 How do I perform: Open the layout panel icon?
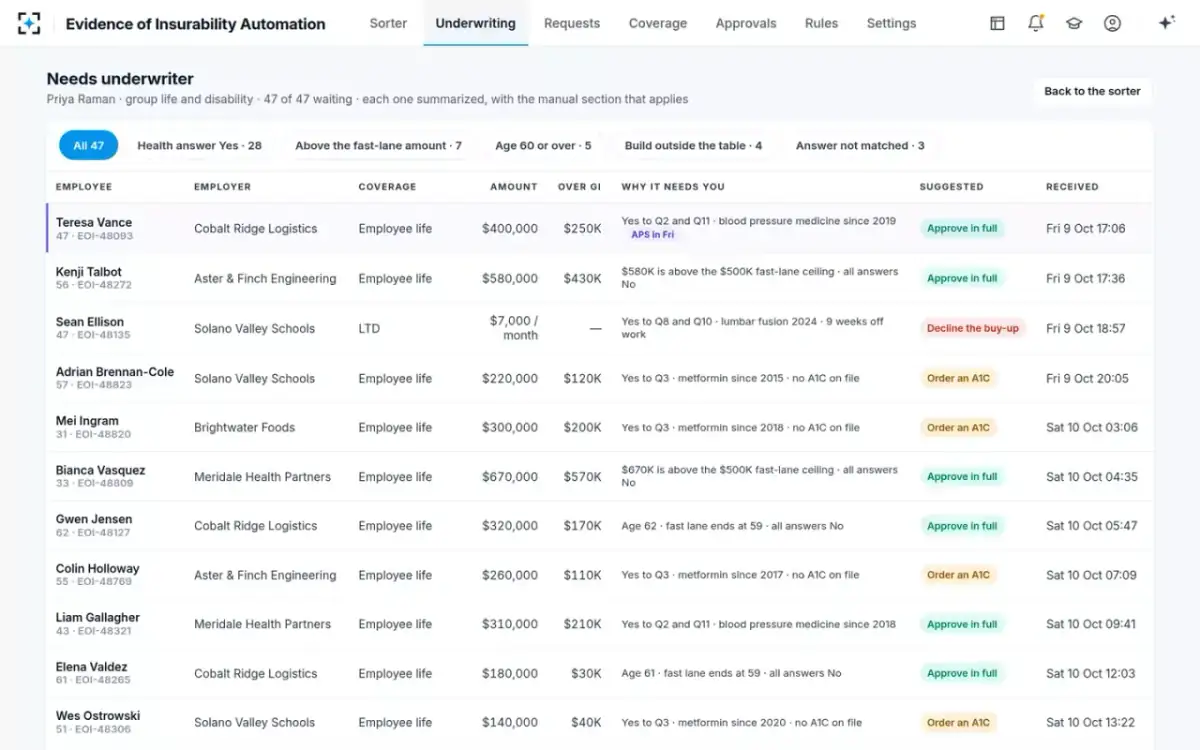(x=997, y=23)
